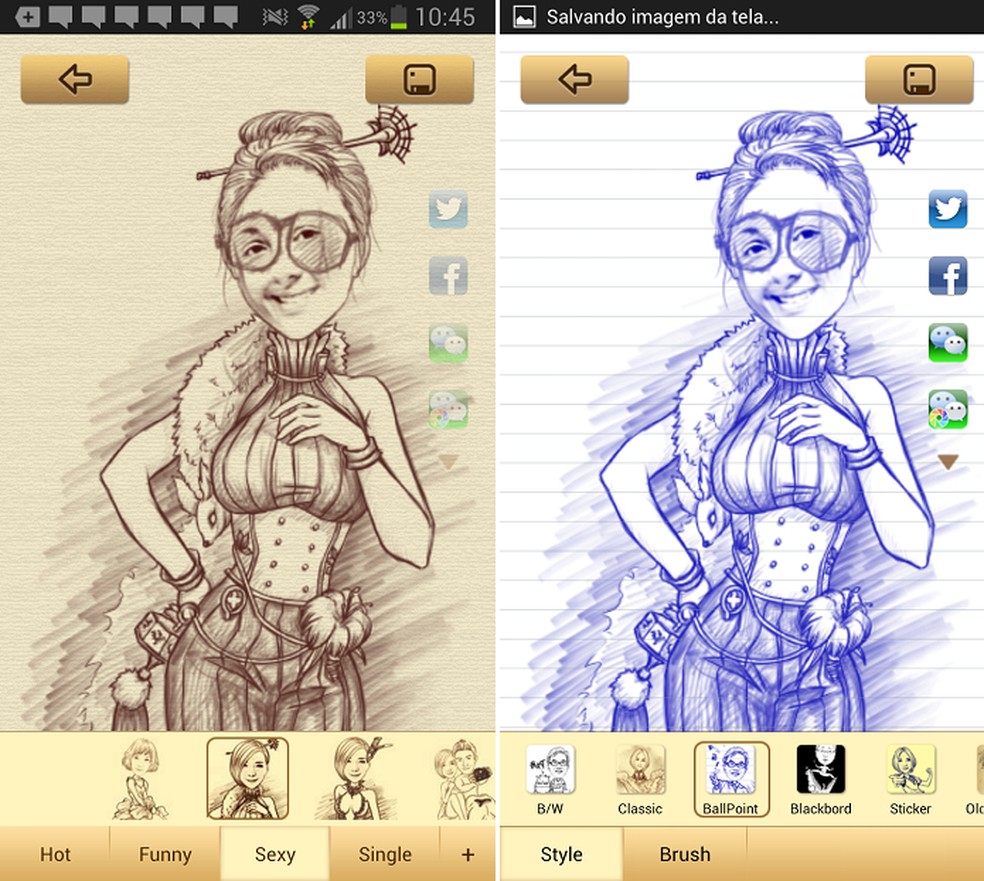984x881 pixels.
Task: Tap save disk button in left screen
Action: pos(419,79)
